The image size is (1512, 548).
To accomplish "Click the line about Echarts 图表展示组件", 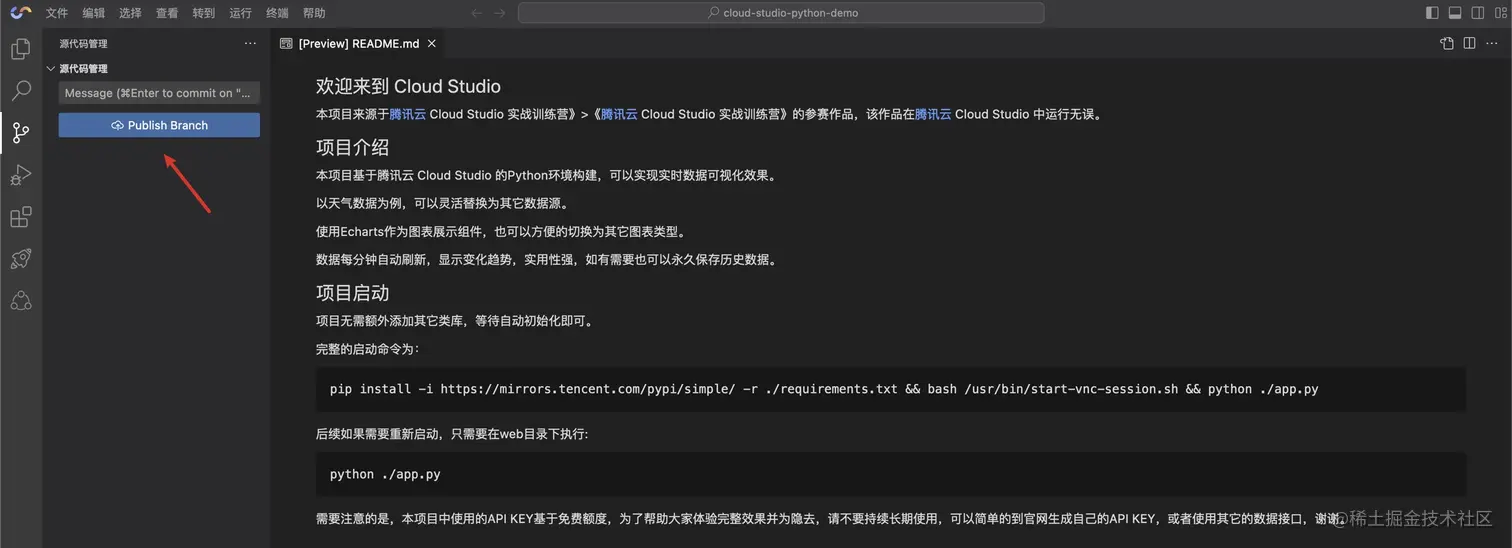I will coord(500,232).
